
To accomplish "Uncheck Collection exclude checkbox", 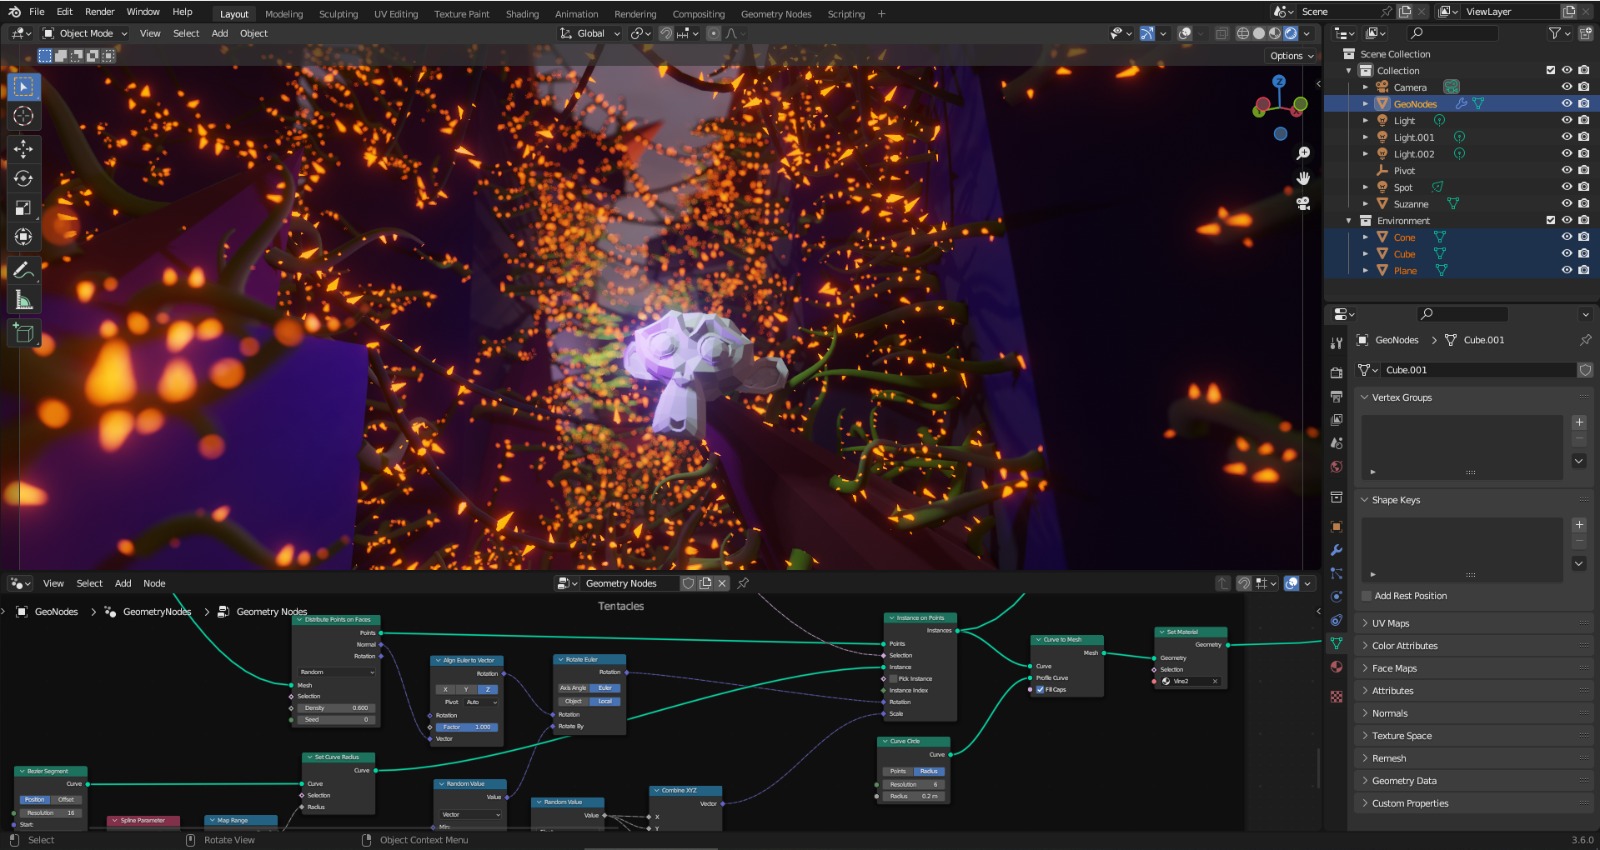I will tap(1551, 70).
